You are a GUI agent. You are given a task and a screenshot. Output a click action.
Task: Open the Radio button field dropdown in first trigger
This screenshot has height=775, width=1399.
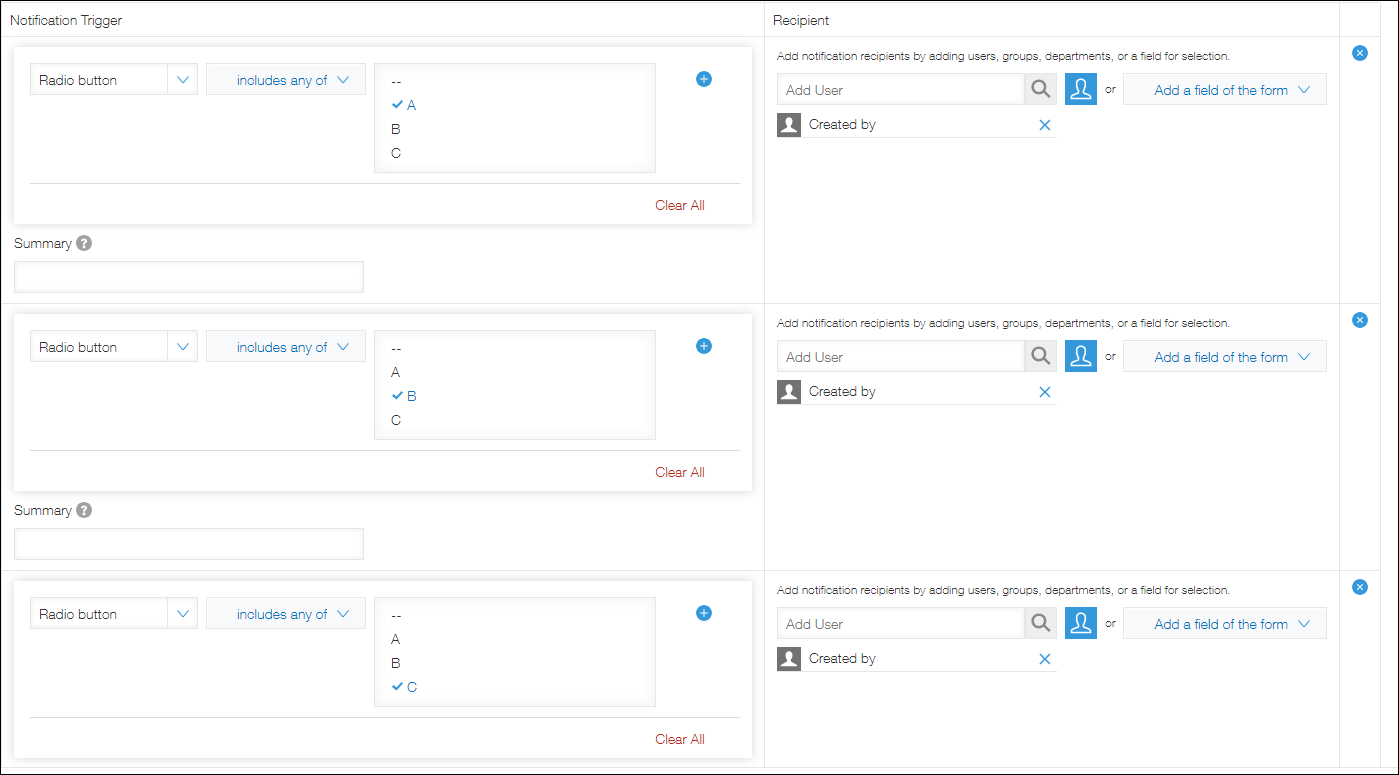pos(113,79)
